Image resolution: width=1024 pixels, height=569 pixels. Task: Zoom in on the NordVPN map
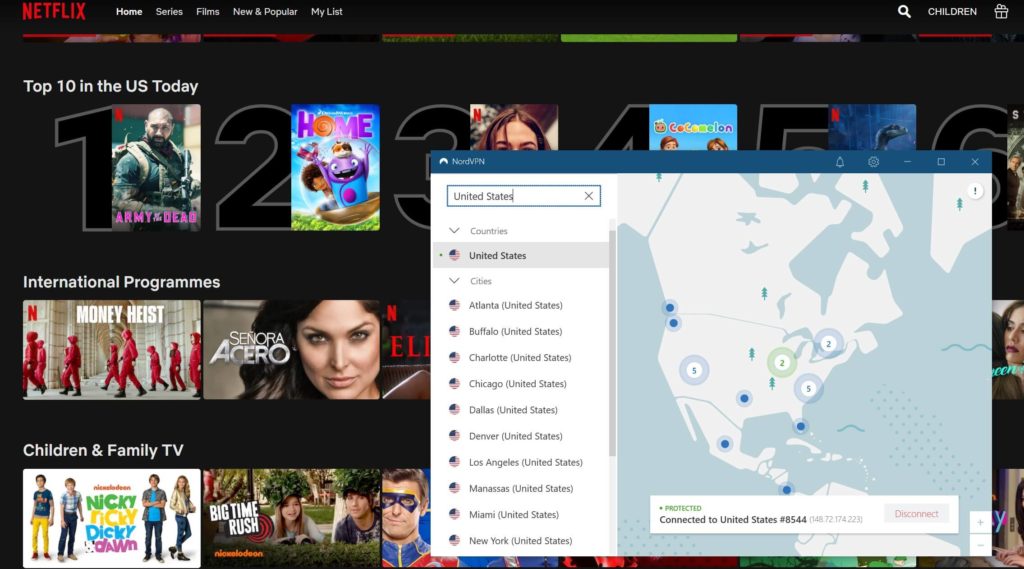(x=980, y=522)
